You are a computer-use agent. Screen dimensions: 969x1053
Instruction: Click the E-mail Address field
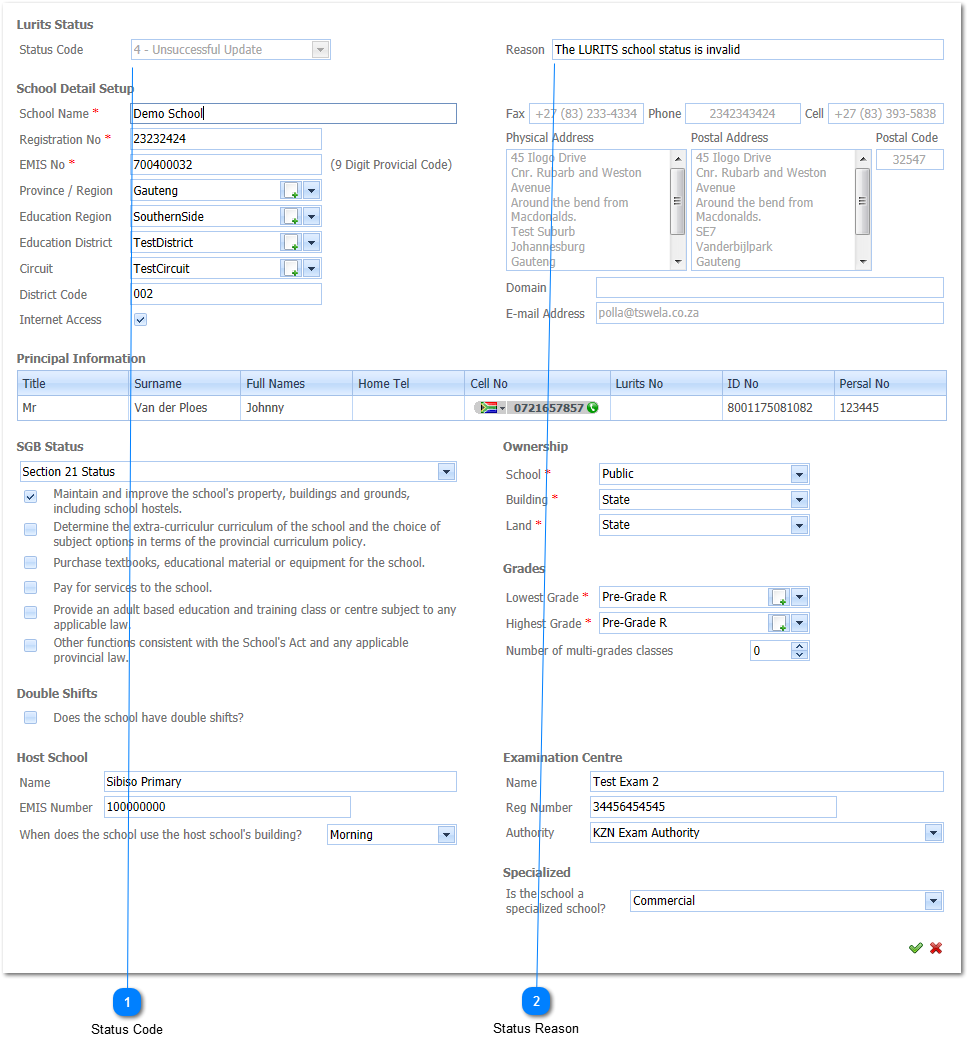(770, 313)
